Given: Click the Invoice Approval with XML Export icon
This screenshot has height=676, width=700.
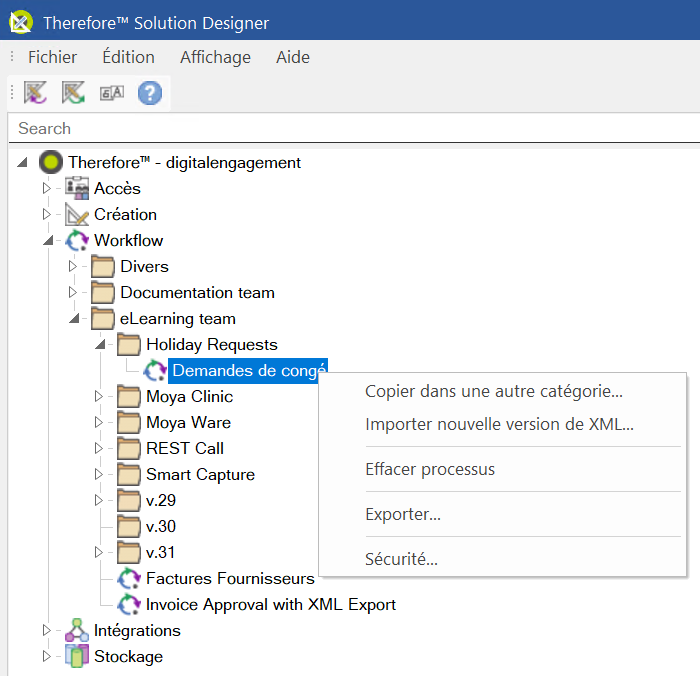Looking at the screenshot, I should pyautogui.click(x=129, y=605).
